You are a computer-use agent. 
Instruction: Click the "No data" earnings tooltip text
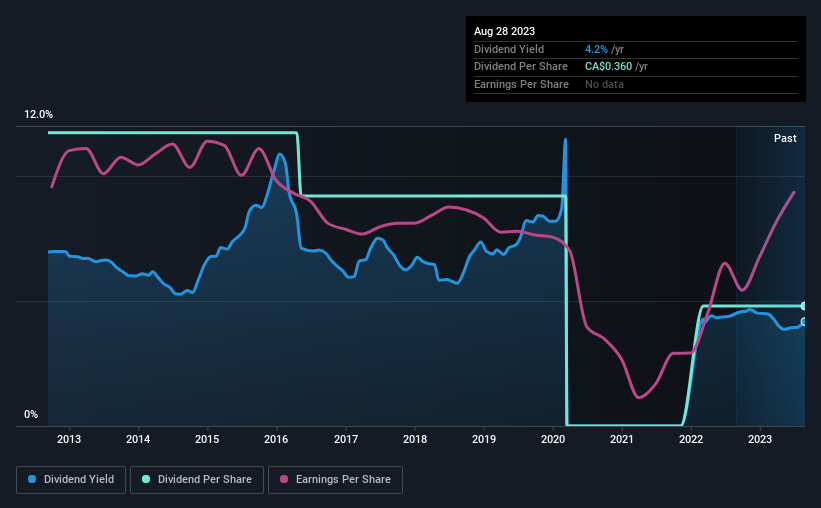tap(605, 84)
